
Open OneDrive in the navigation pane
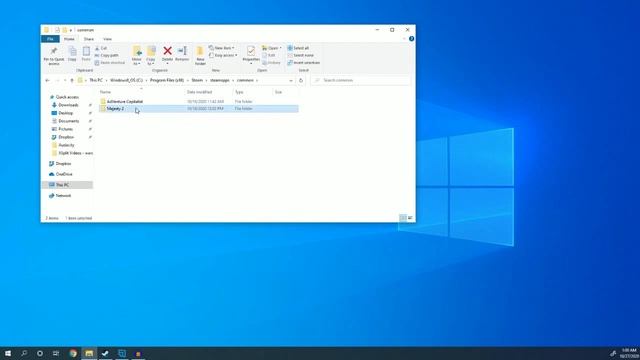coord(64,174)
